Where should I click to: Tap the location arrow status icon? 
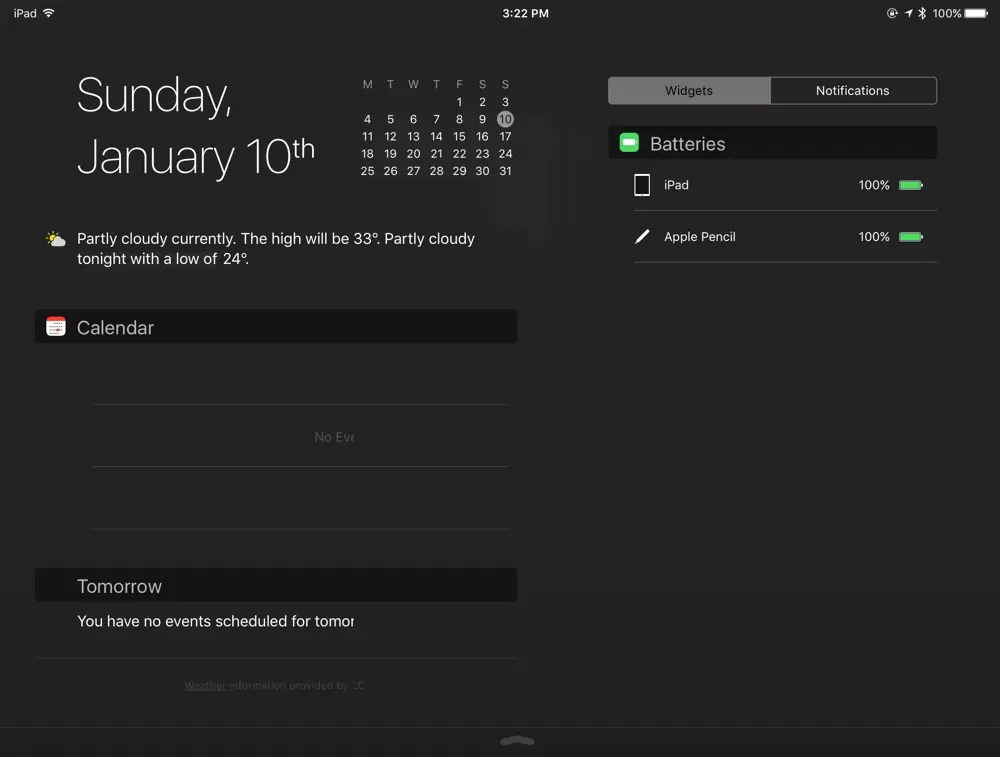click(x=908, y=13)
